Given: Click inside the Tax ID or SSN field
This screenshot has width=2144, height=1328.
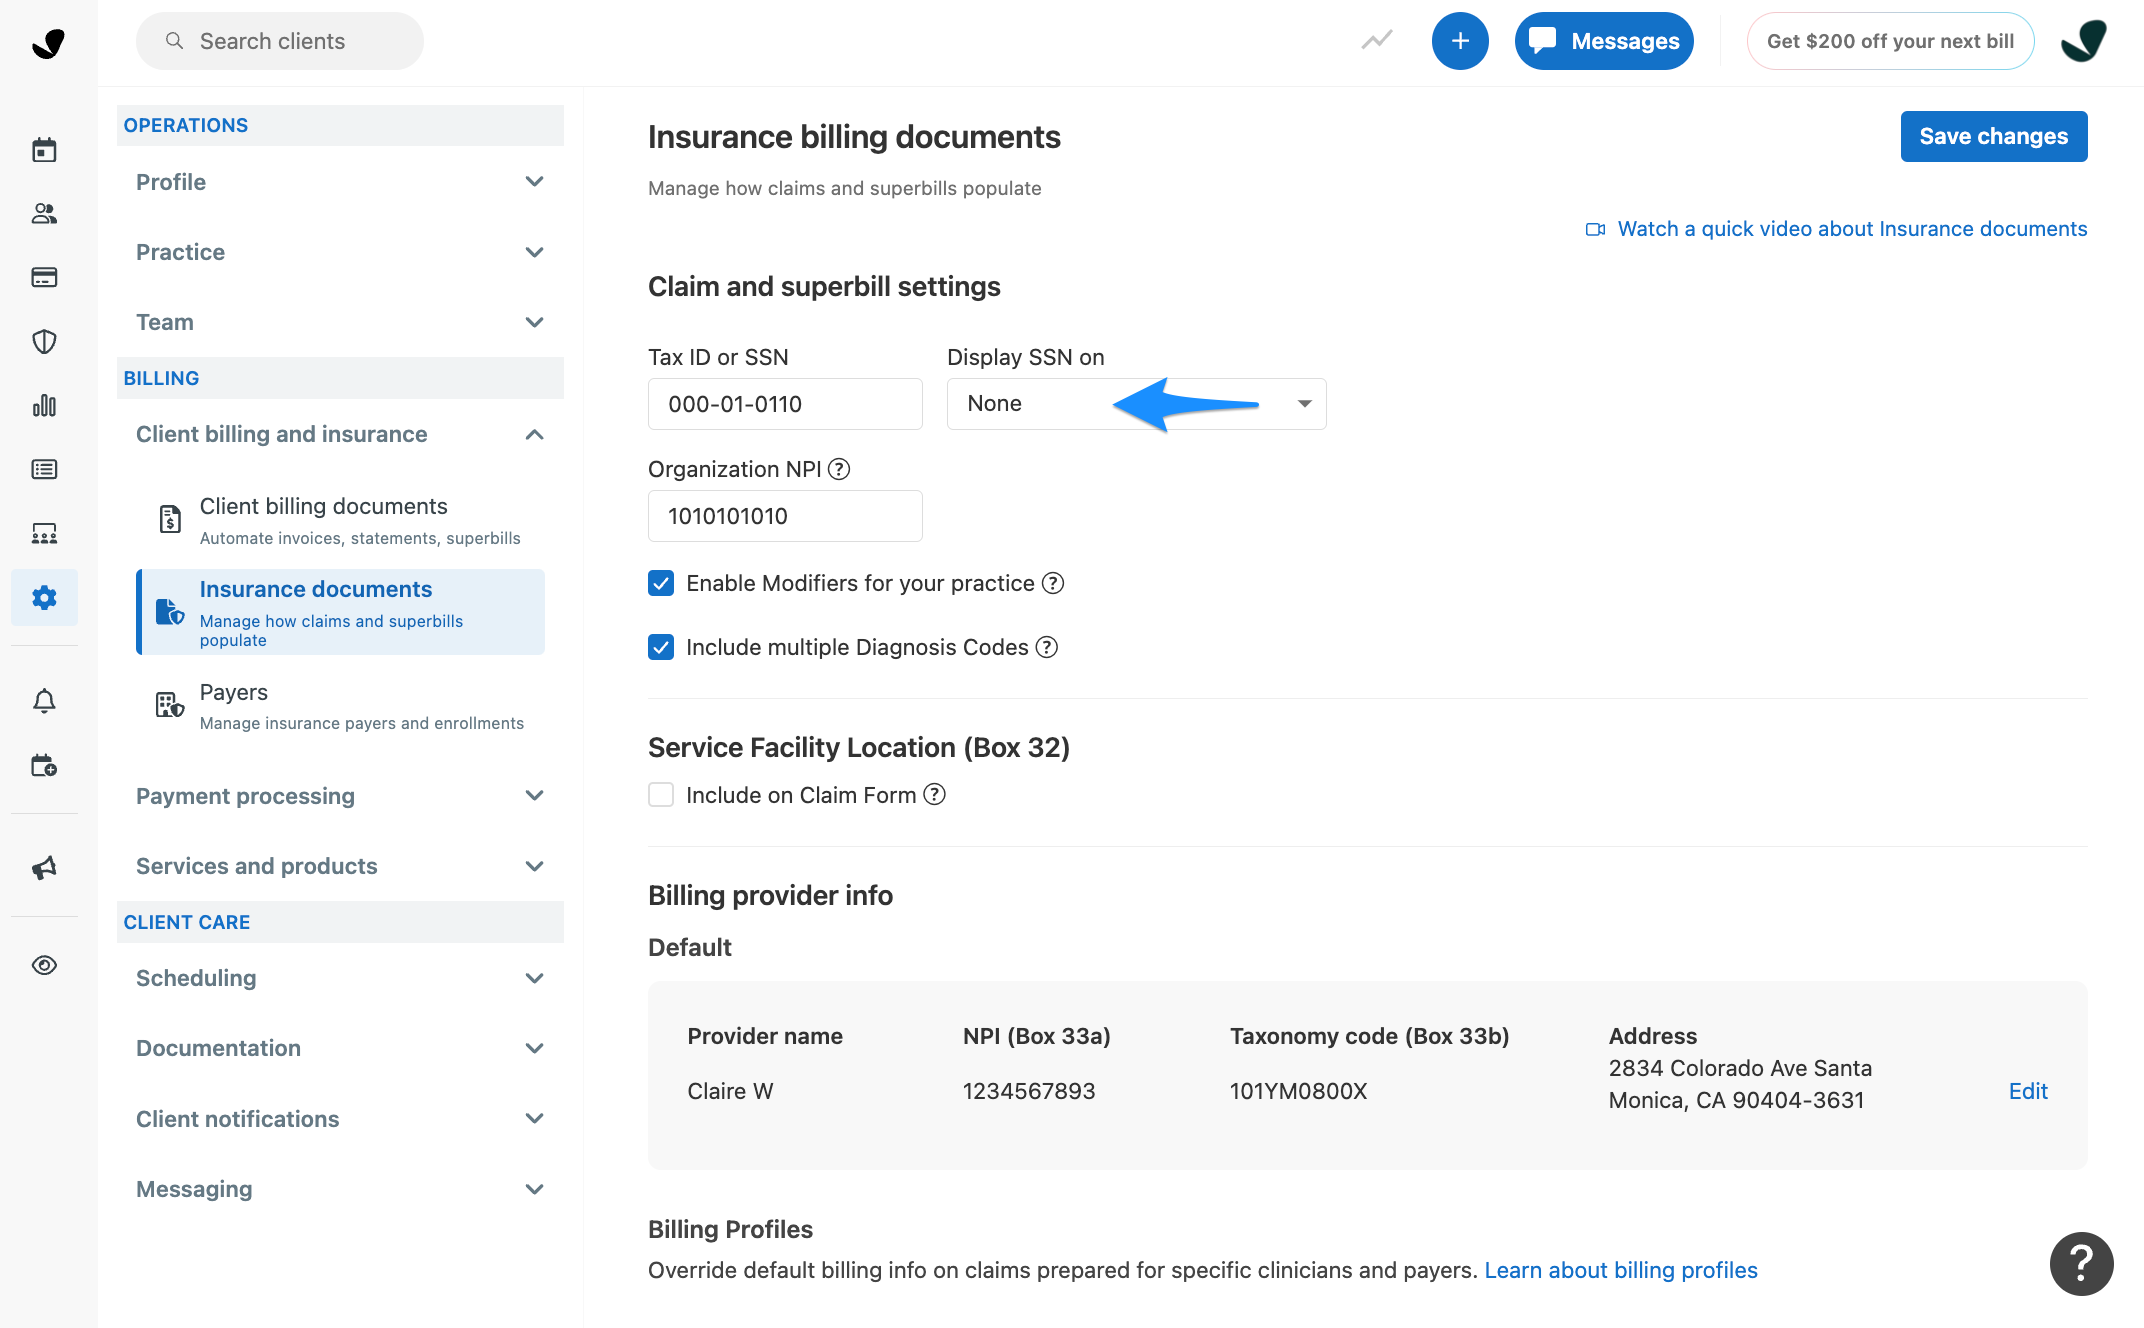Looking at the screenshot, I should 784,404.
